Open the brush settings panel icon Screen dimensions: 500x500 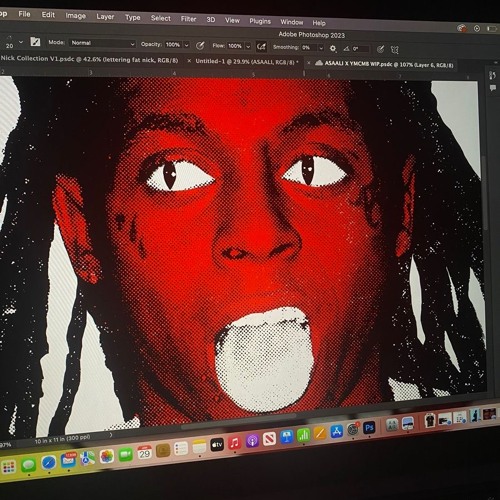click(35, 42)
